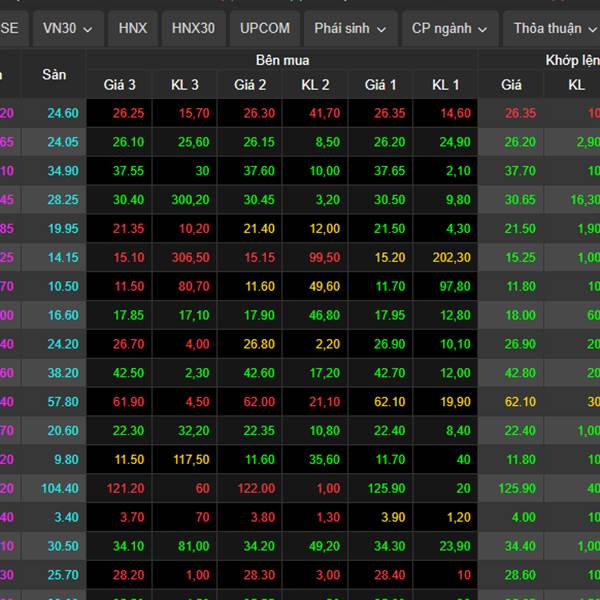
Task: Select the HNX30 tab
Action: (193, 28)
